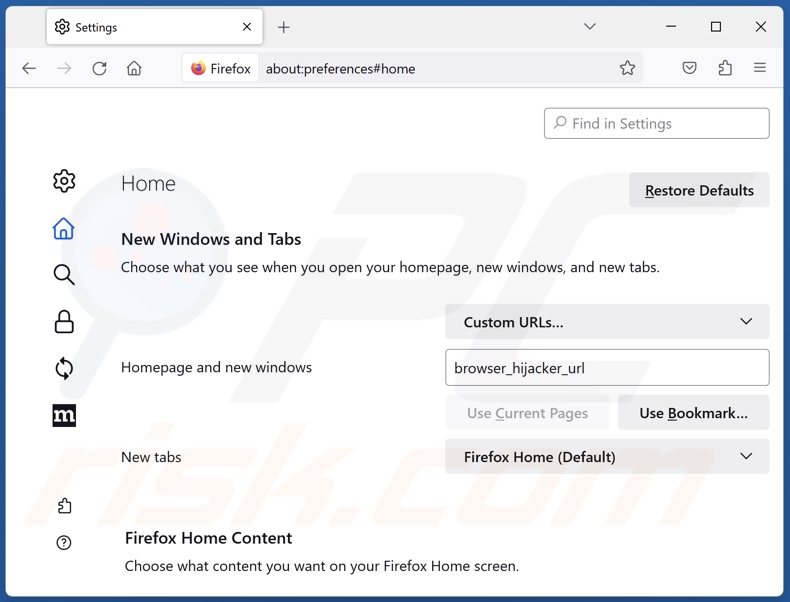Viewport: 790px width, 602px height.
Task: Select the Home category in sidebar
Action: pyautogui.click(x=64, y=228)
